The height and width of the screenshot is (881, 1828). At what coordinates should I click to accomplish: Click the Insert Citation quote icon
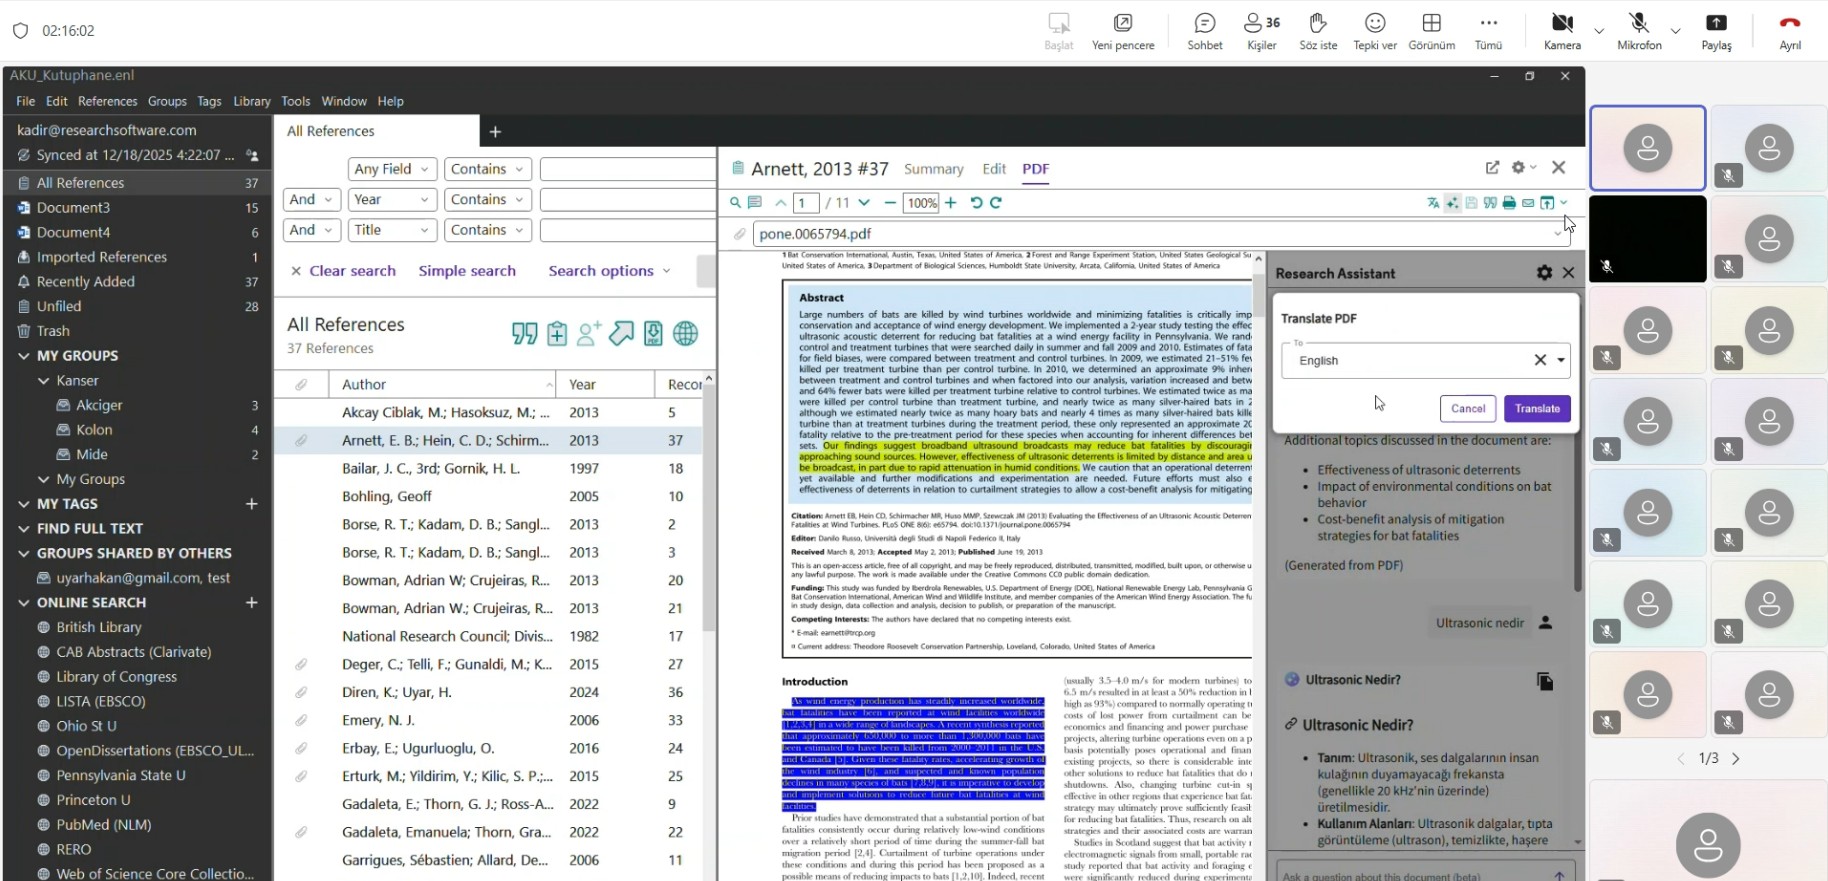click(524, 334)
